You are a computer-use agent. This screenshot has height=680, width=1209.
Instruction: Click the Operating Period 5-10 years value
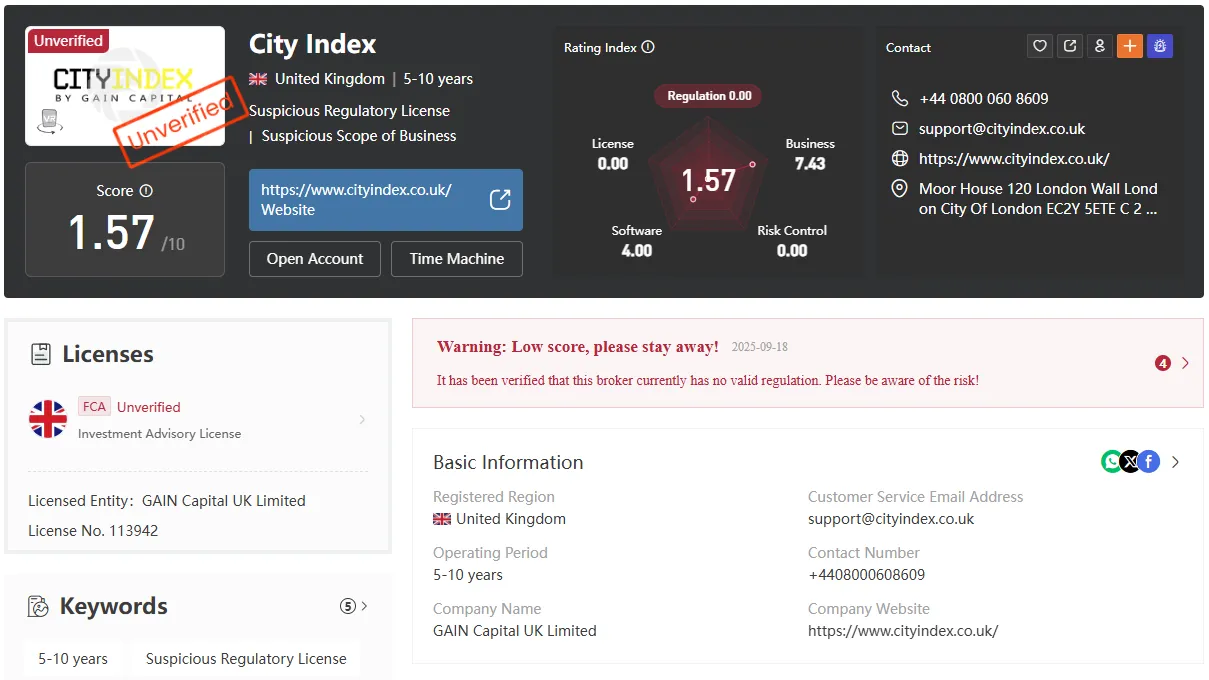tap(468, 574)
